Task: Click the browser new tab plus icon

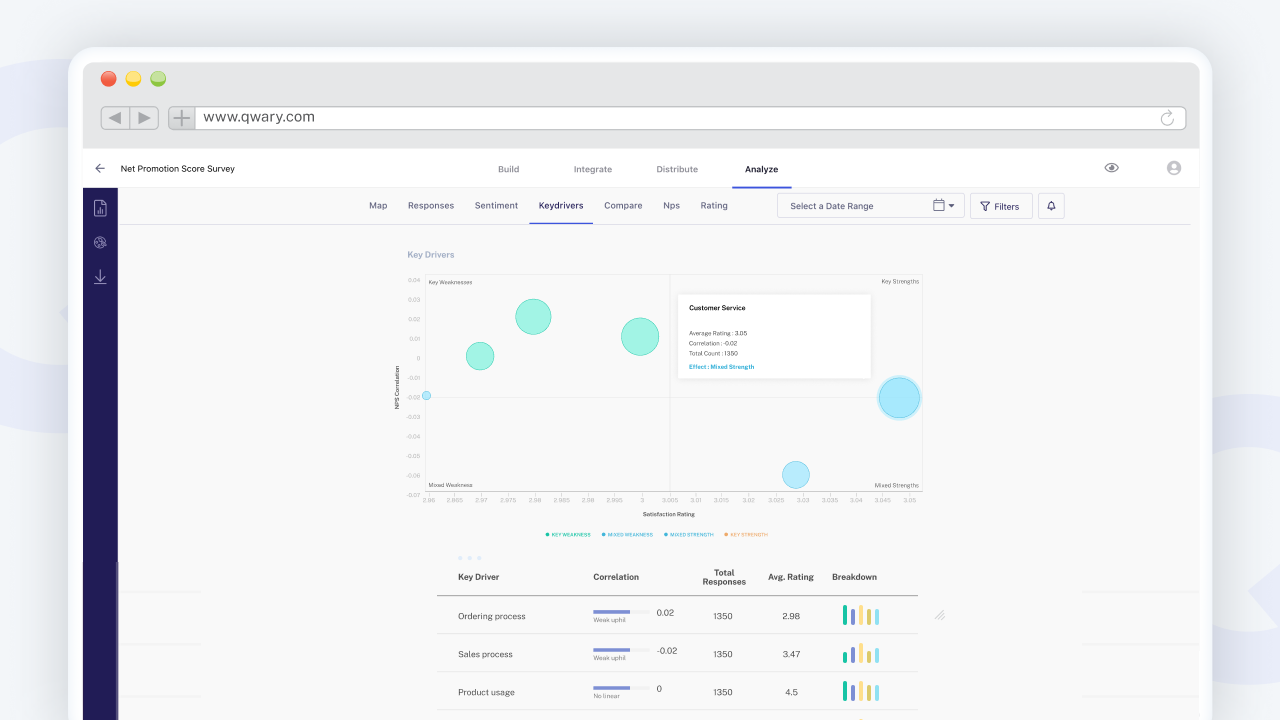Action: pos(181,118)
